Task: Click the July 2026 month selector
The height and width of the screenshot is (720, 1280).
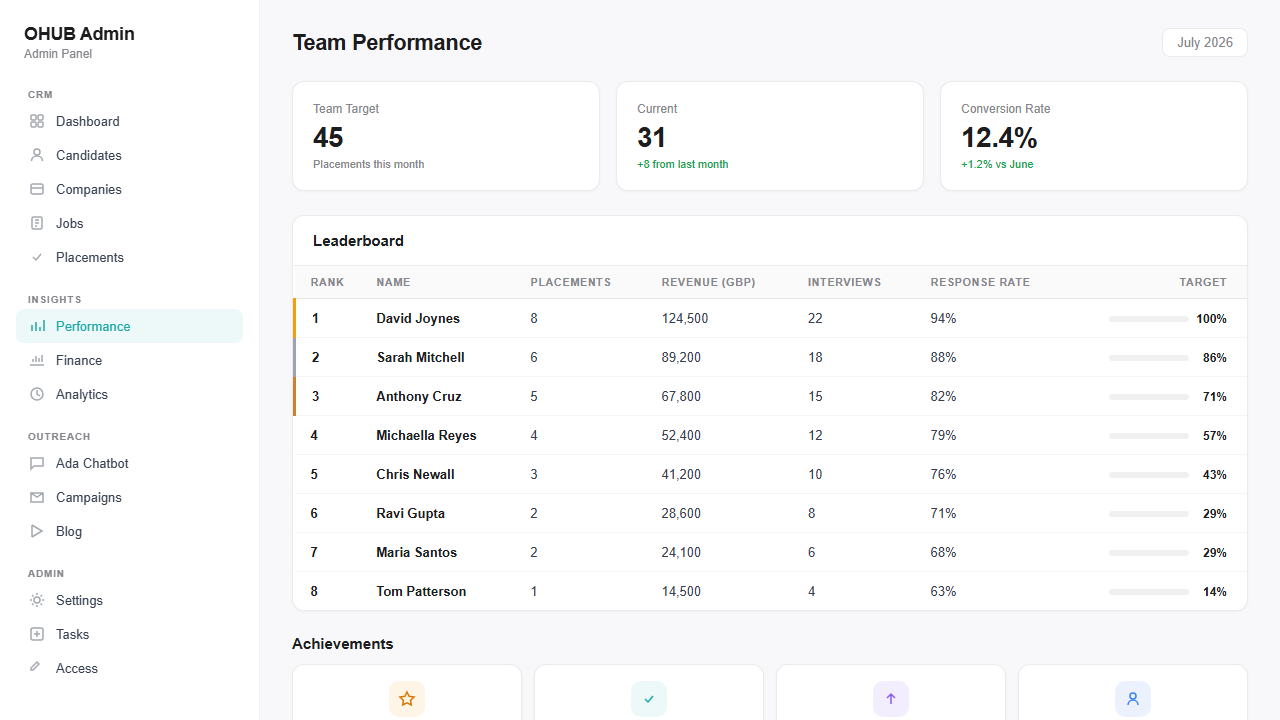Action: pyautogui.click(x=1205, y=42)
